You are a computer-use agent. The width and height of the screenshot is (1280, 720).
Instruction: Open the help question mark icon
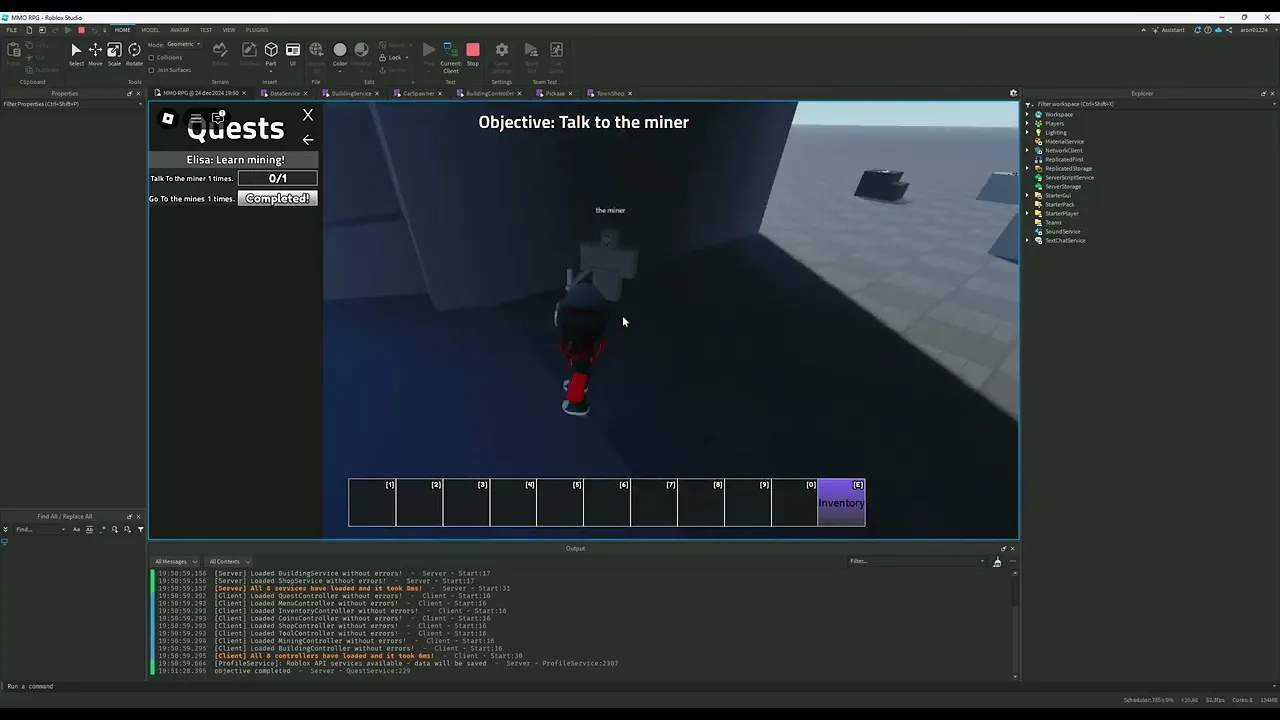(1208, 30)
